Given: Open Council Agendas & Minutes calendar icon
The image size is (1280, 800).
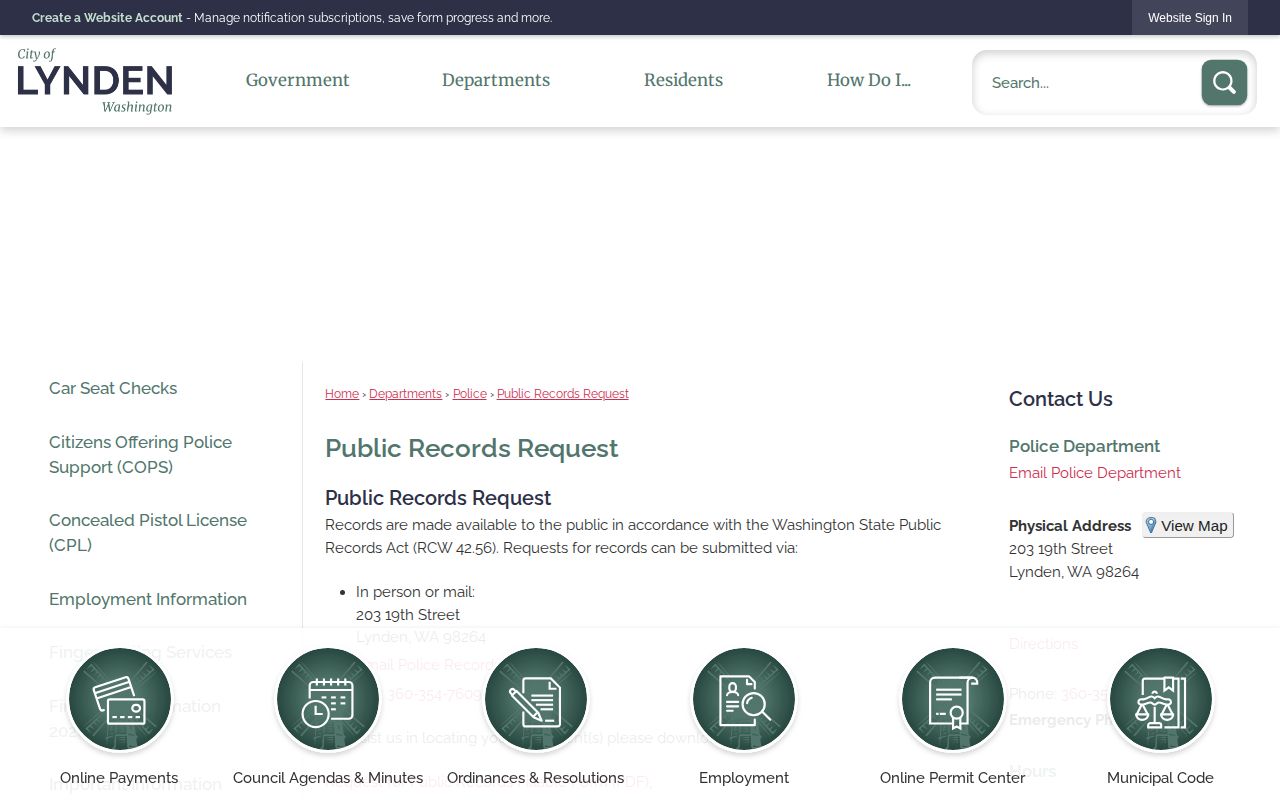Looking at the screenshot, I should click(x=328, y=700).
